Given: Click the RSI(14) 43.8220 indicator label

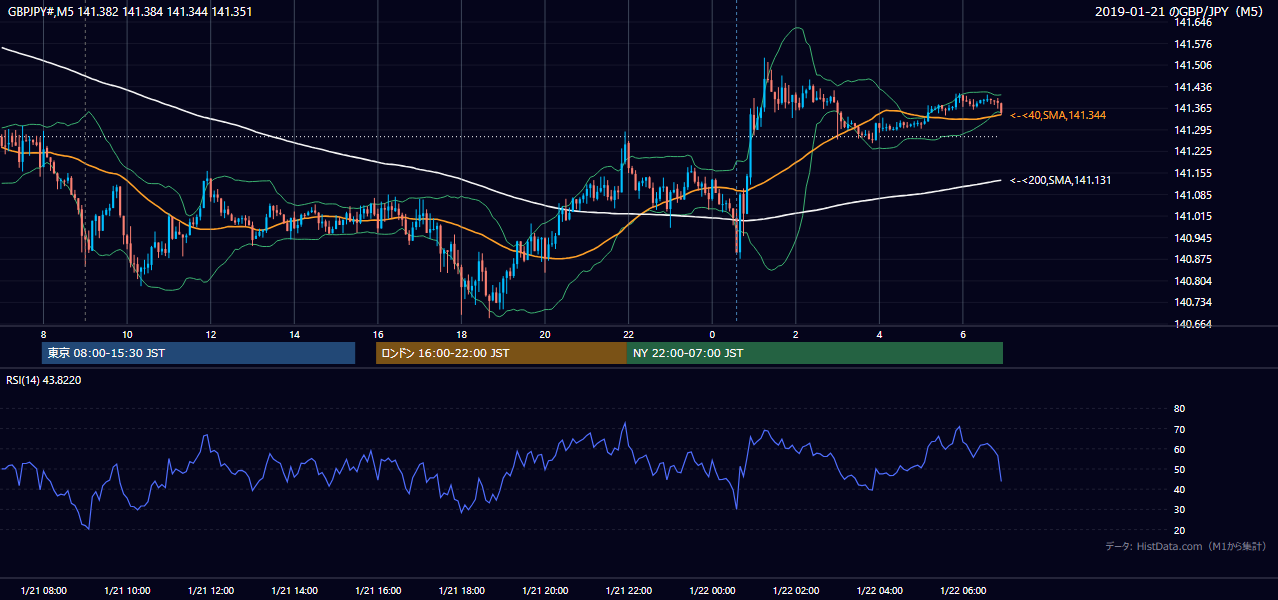Looking at the screenshot, I should tap(44, 380).
